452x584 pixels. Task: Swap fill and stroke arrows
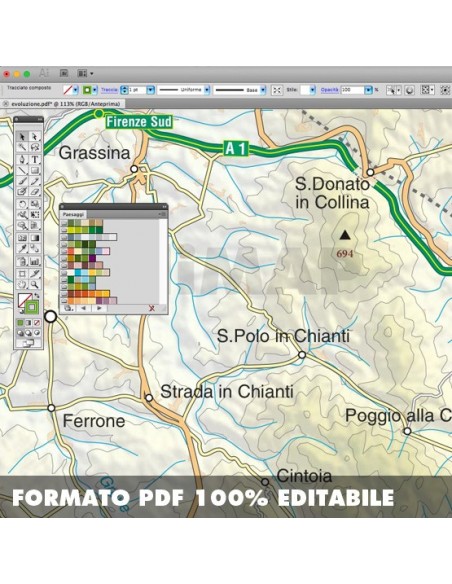tap(36, 296)
